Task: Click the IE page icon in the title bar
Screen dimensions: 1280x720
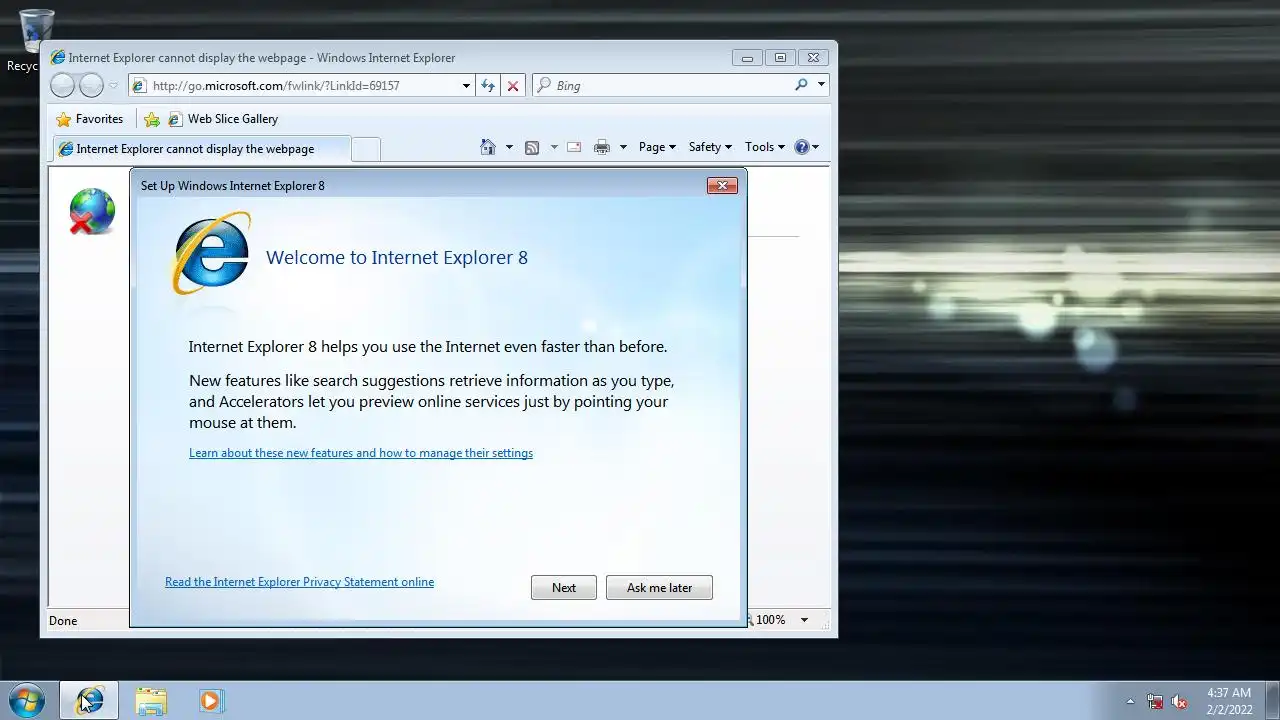Action: tap(58, 58)
